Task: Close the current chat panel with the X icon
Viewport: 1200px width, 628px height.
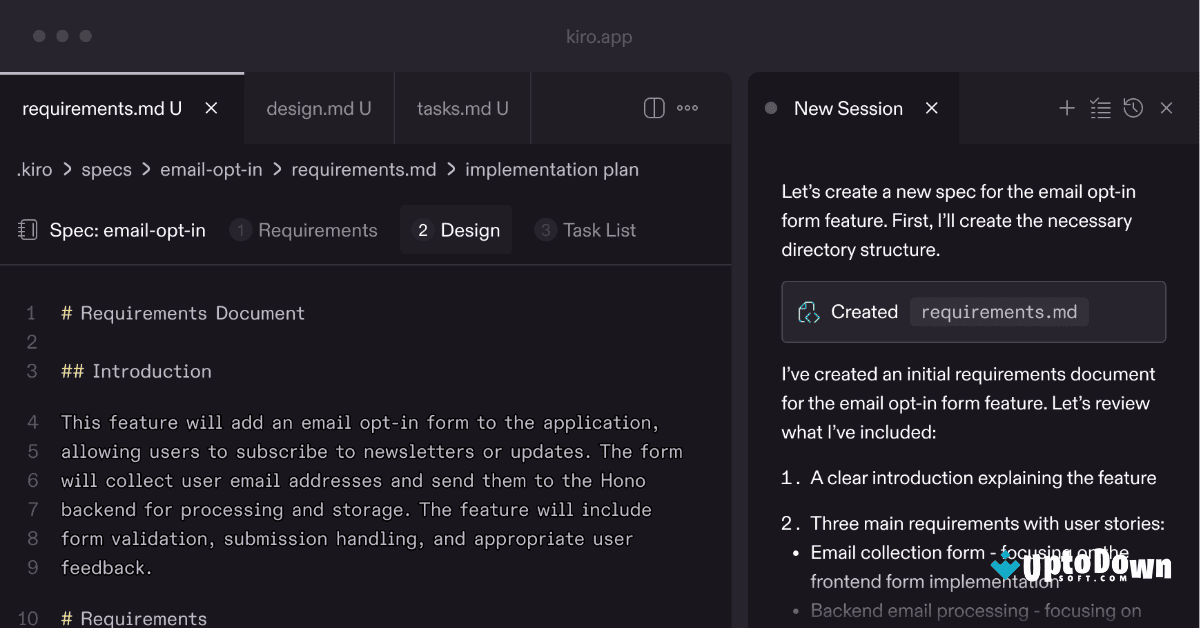Action: click(x=1166, y=107)
